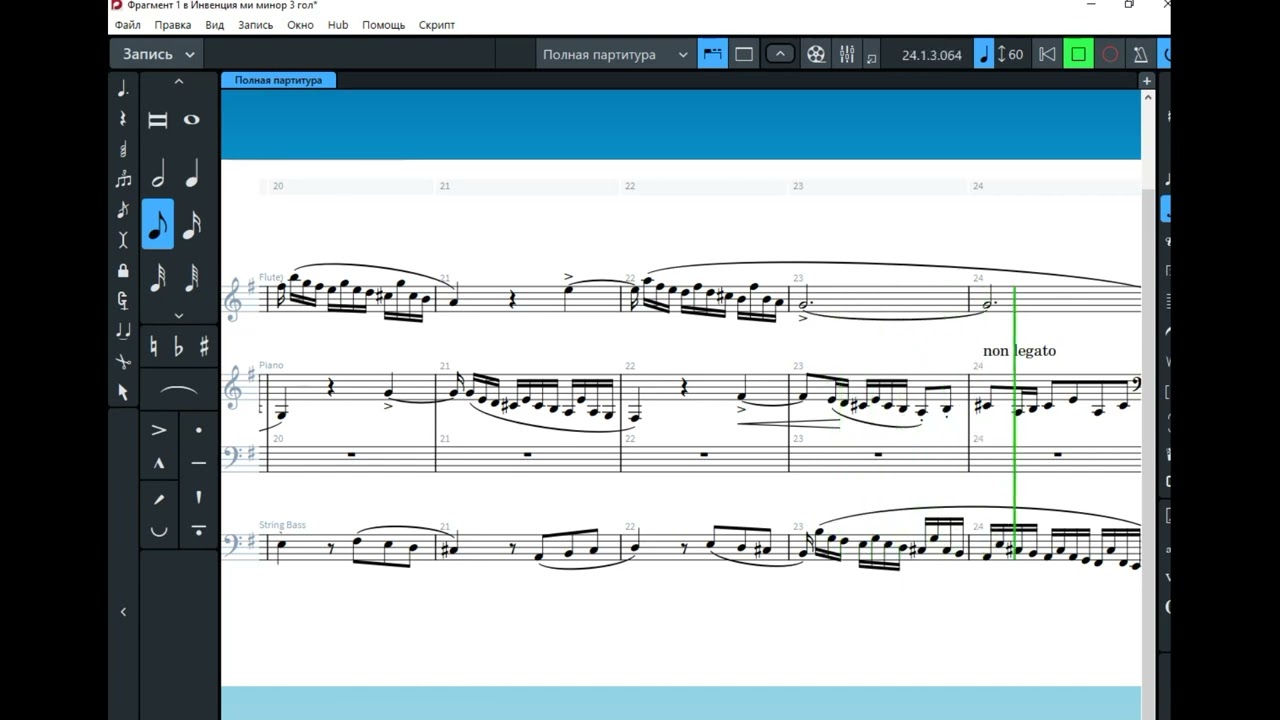Toggle the metronome click
1280x720 pixels.
[x=1140, y=55]
